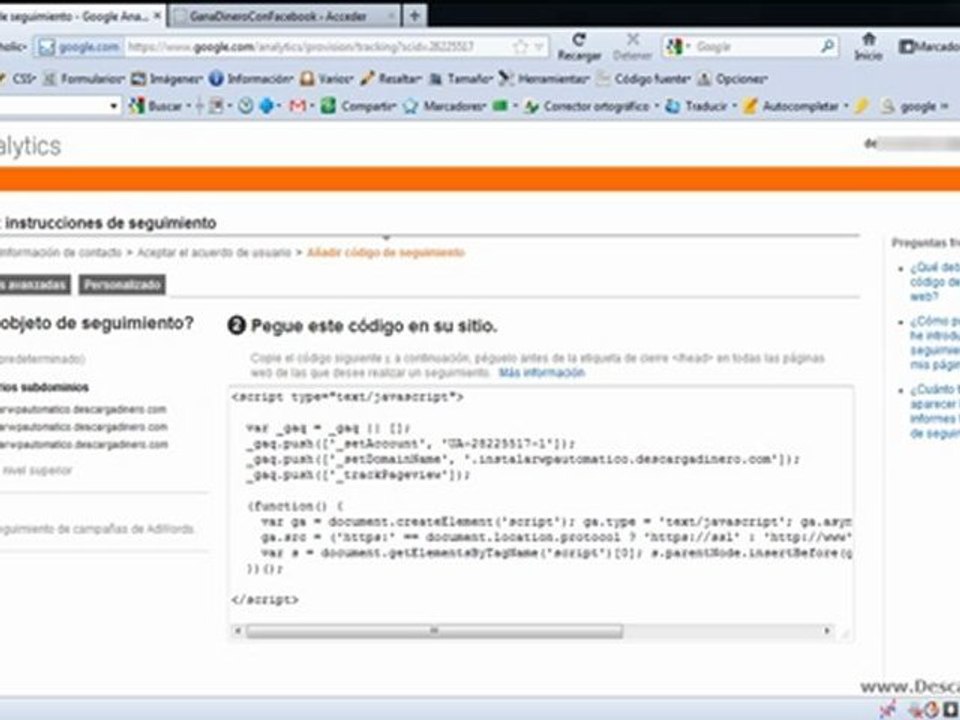Open the Marcadores button beside Inicio
The image size is (960, 720).
[929, 47]
